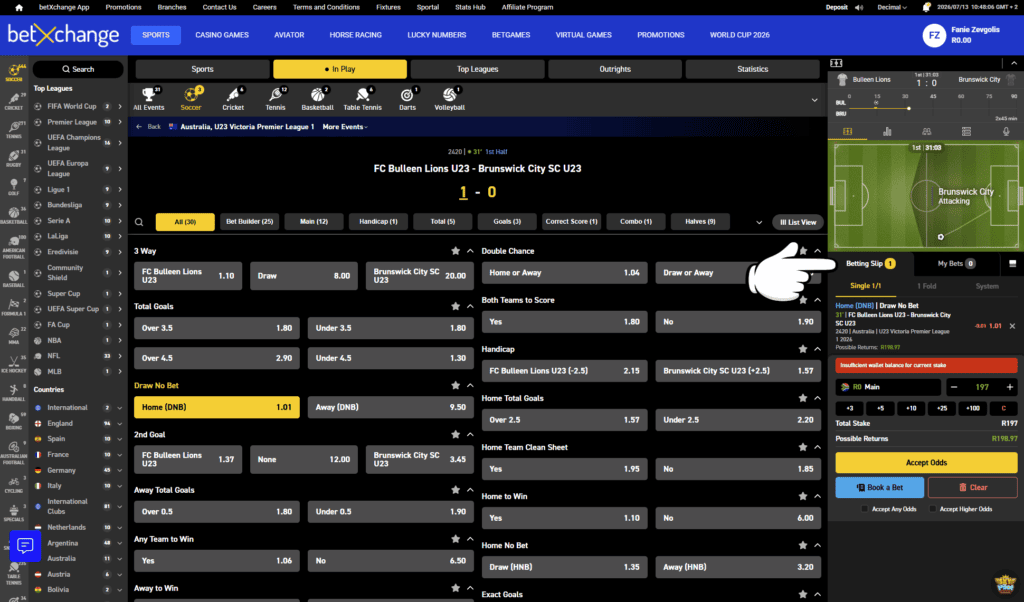Open the home icon in top bar

(x=18, y=8)
